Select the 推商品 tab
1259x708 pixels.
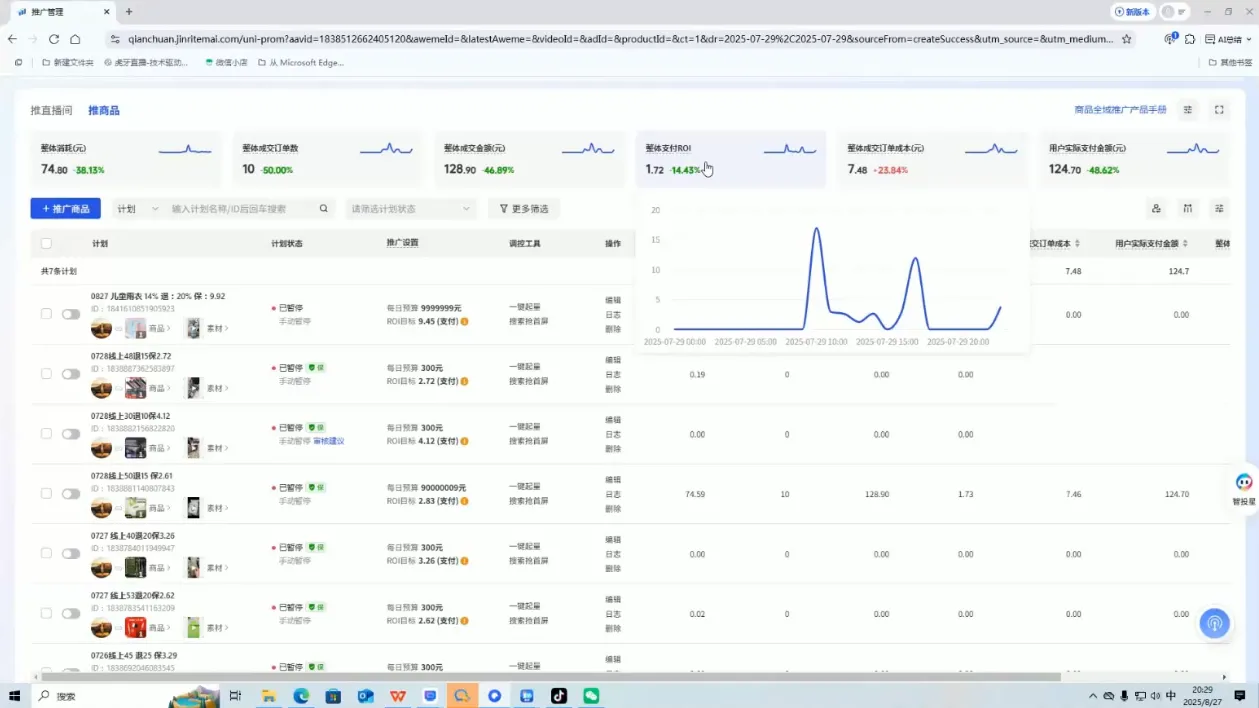103,110
